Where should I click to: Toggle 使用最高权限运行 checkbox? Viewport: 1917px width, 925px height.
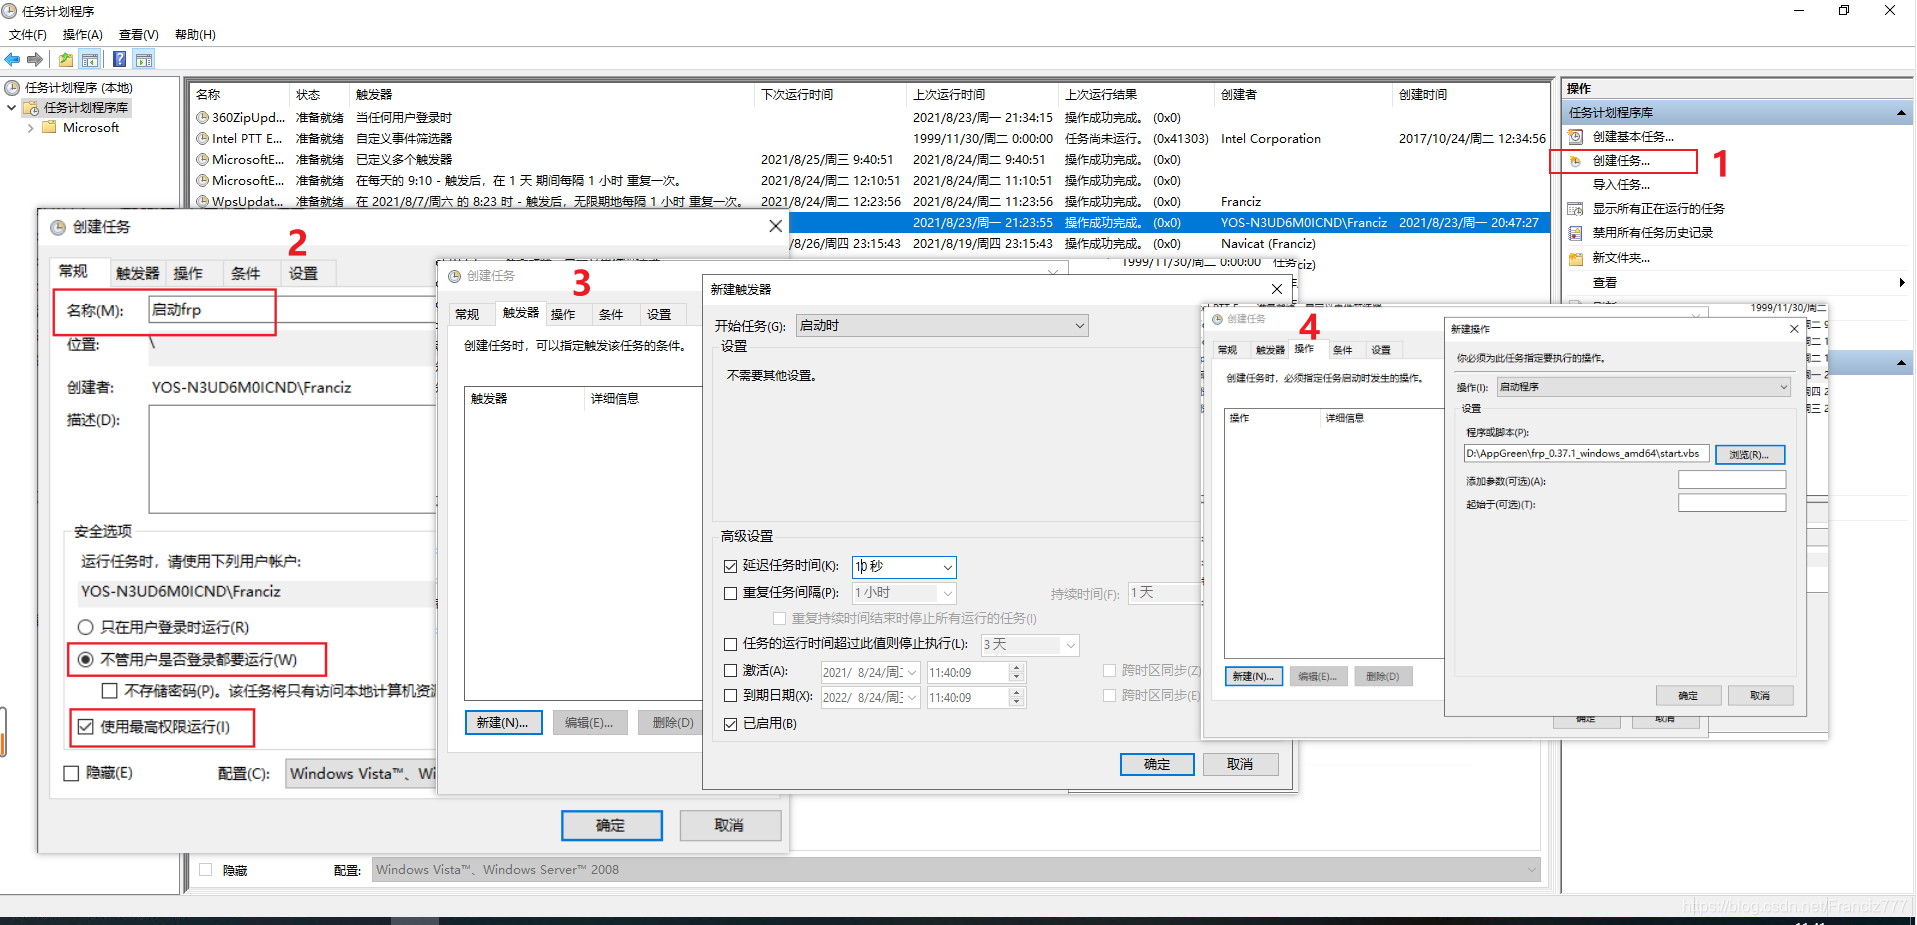[86, 727]
